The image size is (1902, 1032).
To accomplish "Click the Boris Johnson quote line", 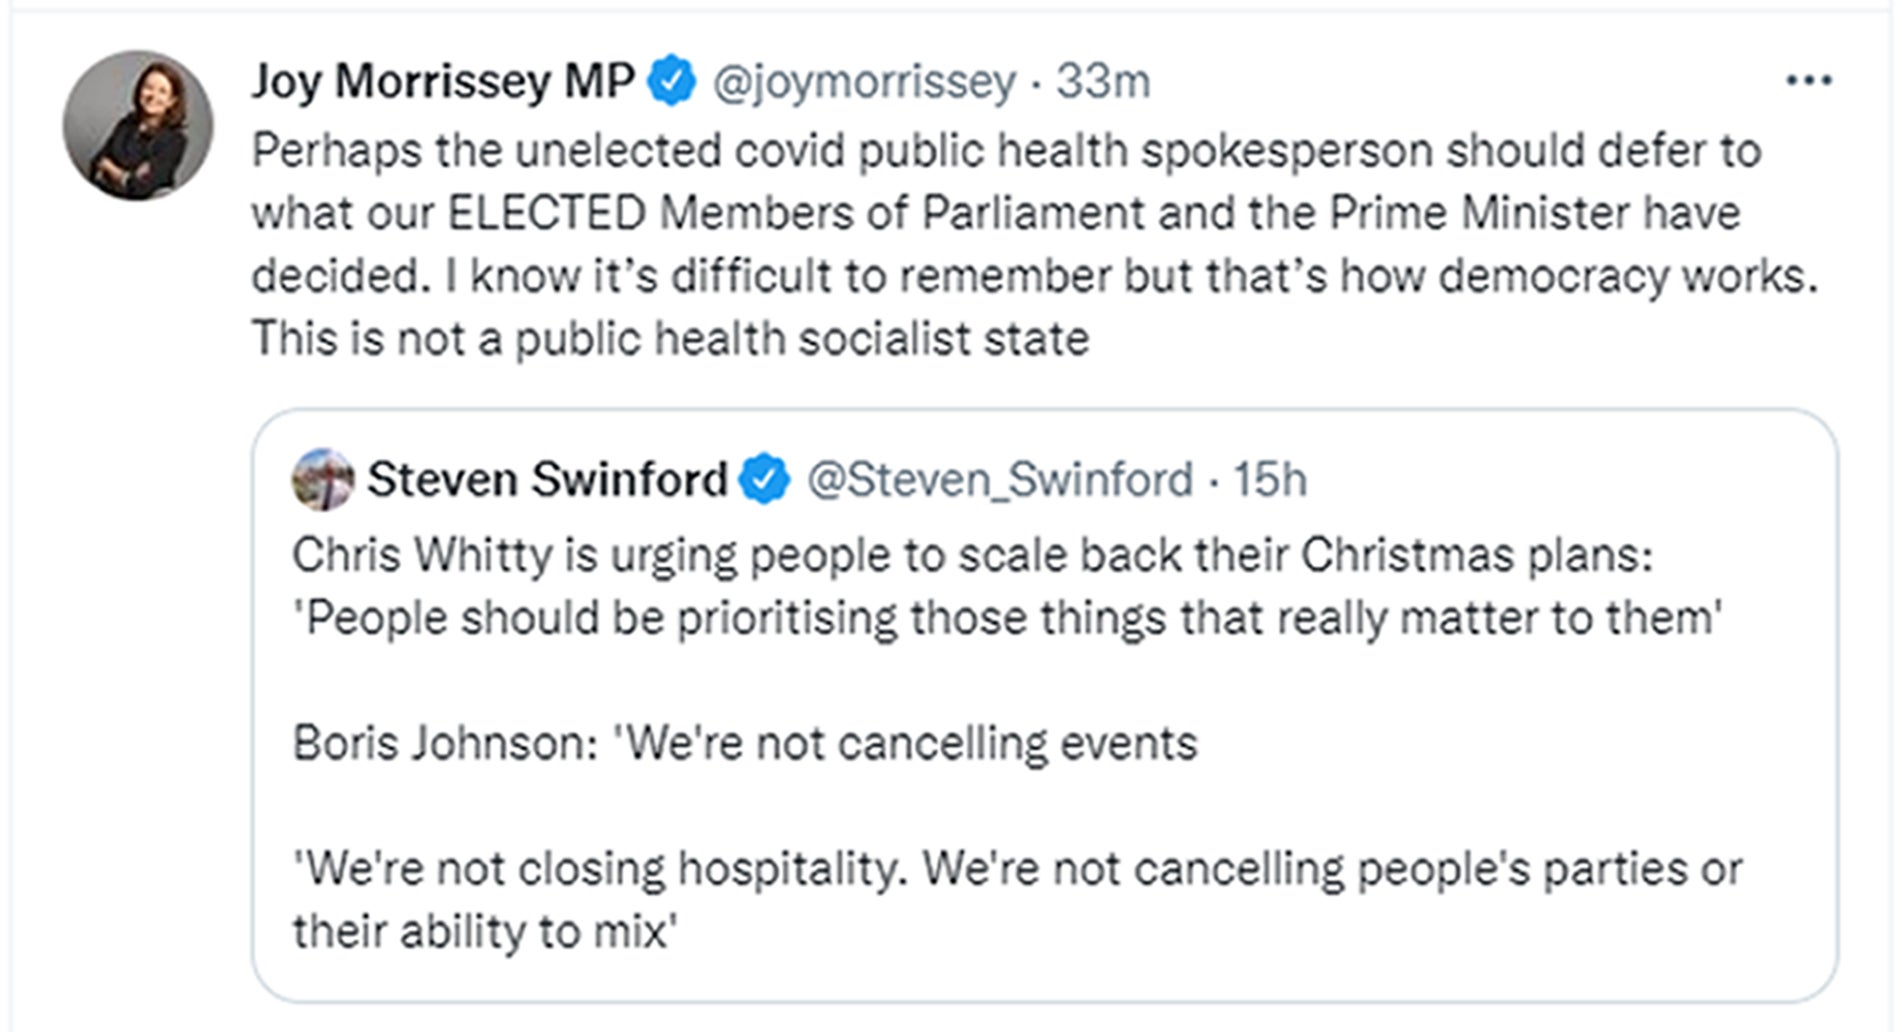I will click(x=744, y=743).
